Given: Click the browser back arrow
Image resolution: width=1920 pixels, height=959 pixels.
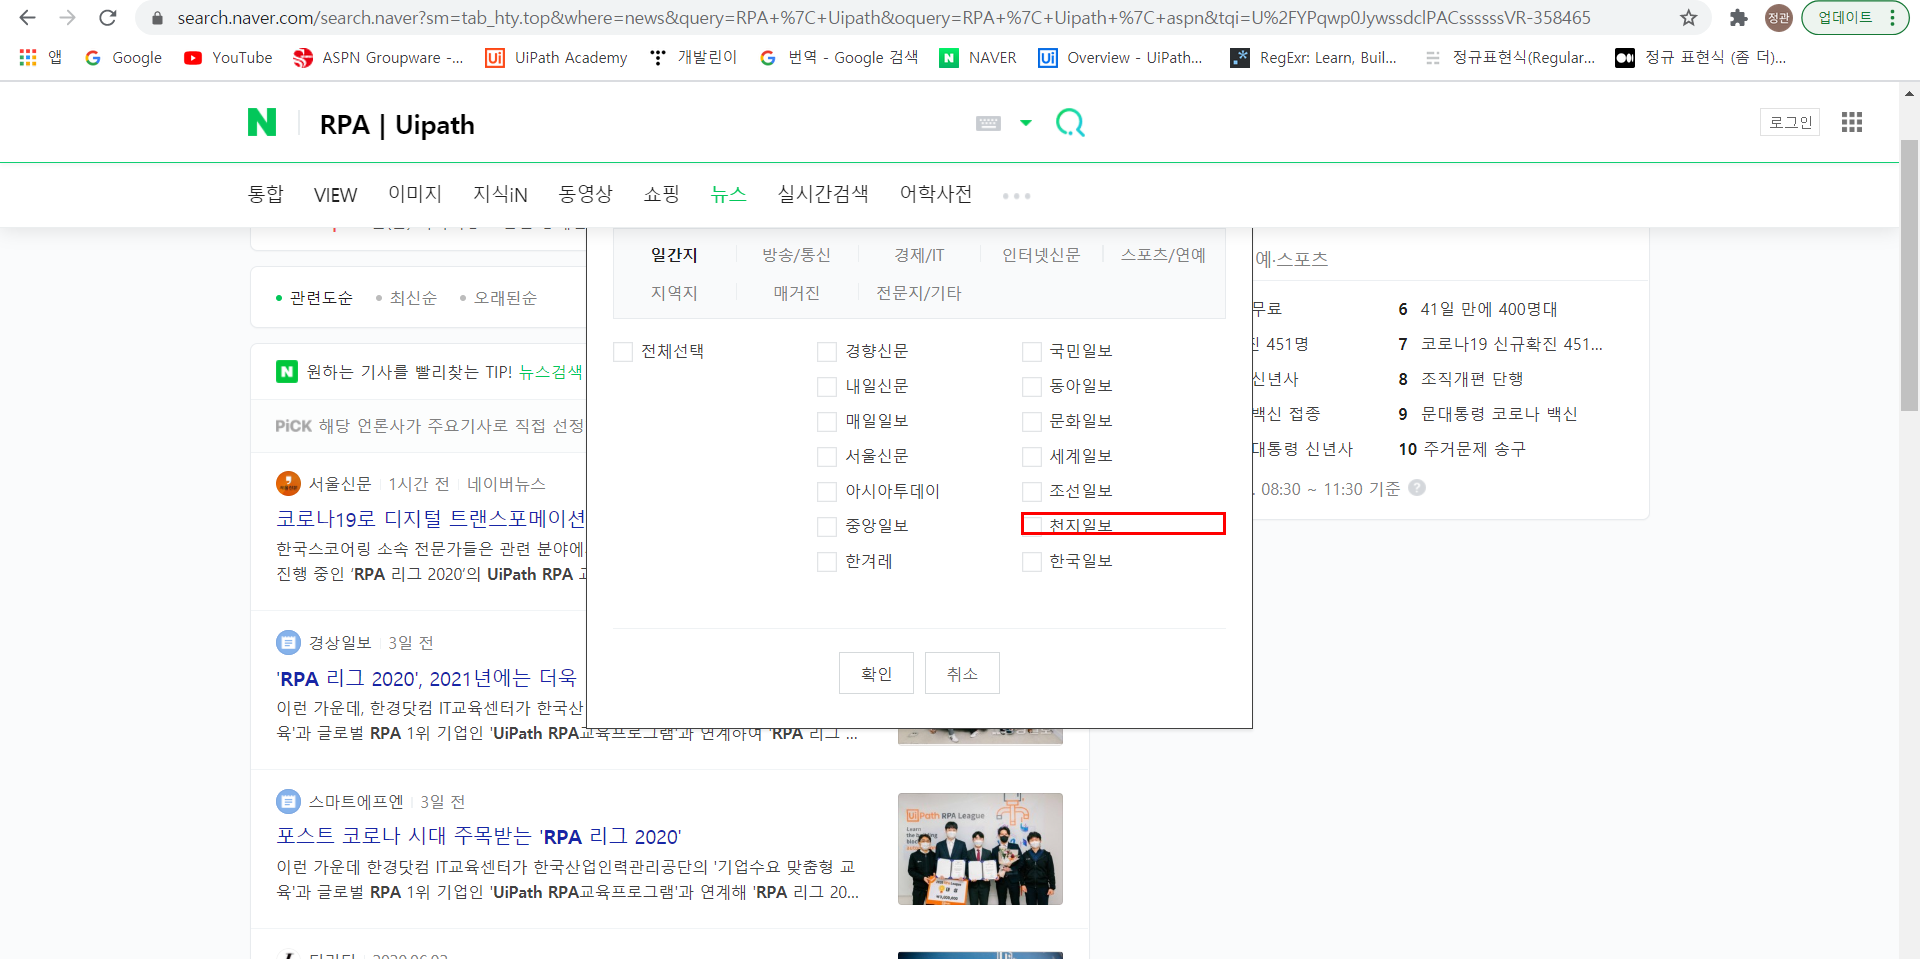Looking at the screenshot, I should 27,18.
